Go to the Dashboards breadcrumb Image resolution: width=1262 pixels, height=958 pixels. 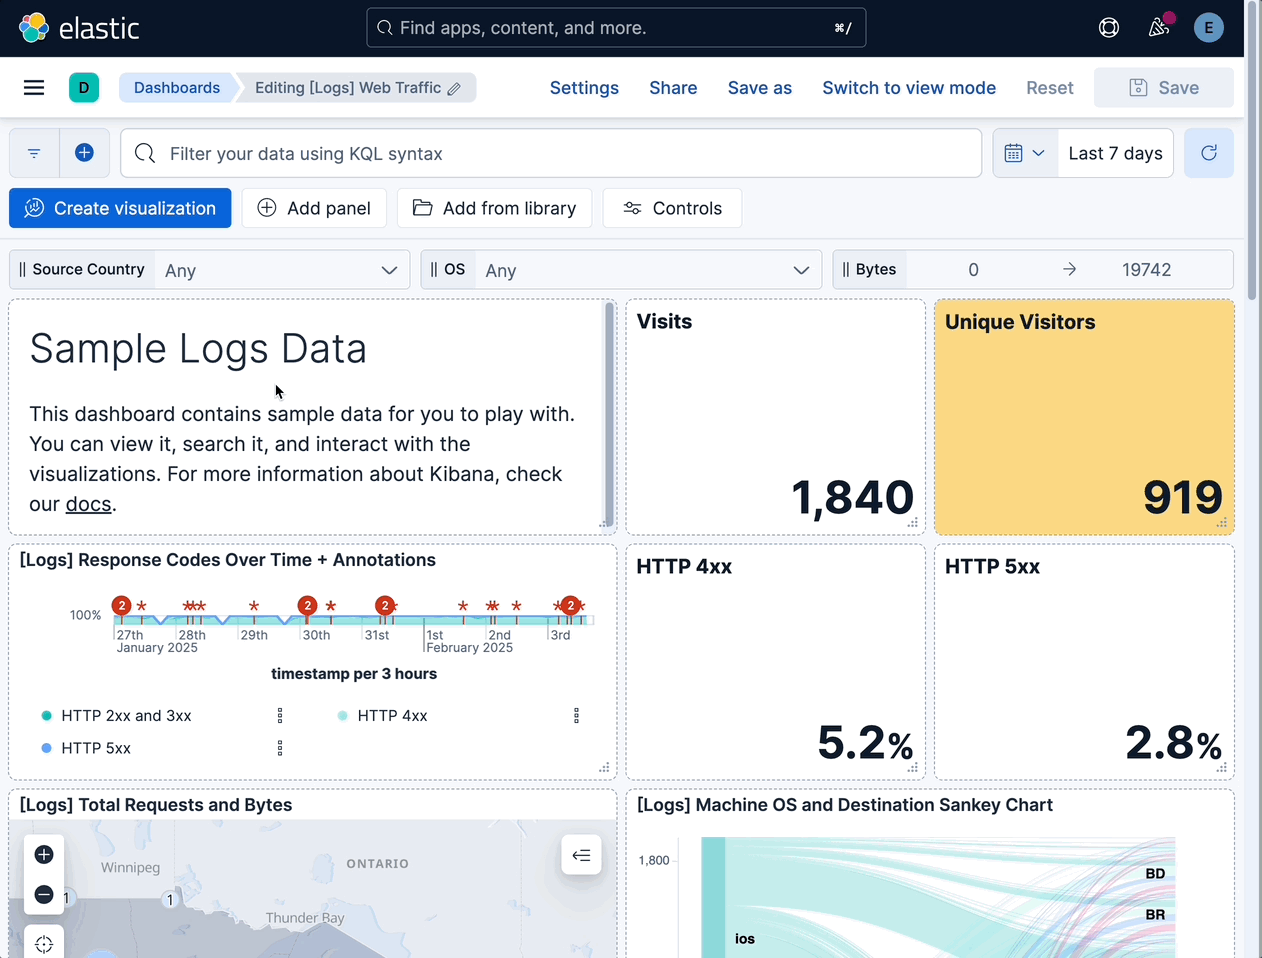(177, 88)
